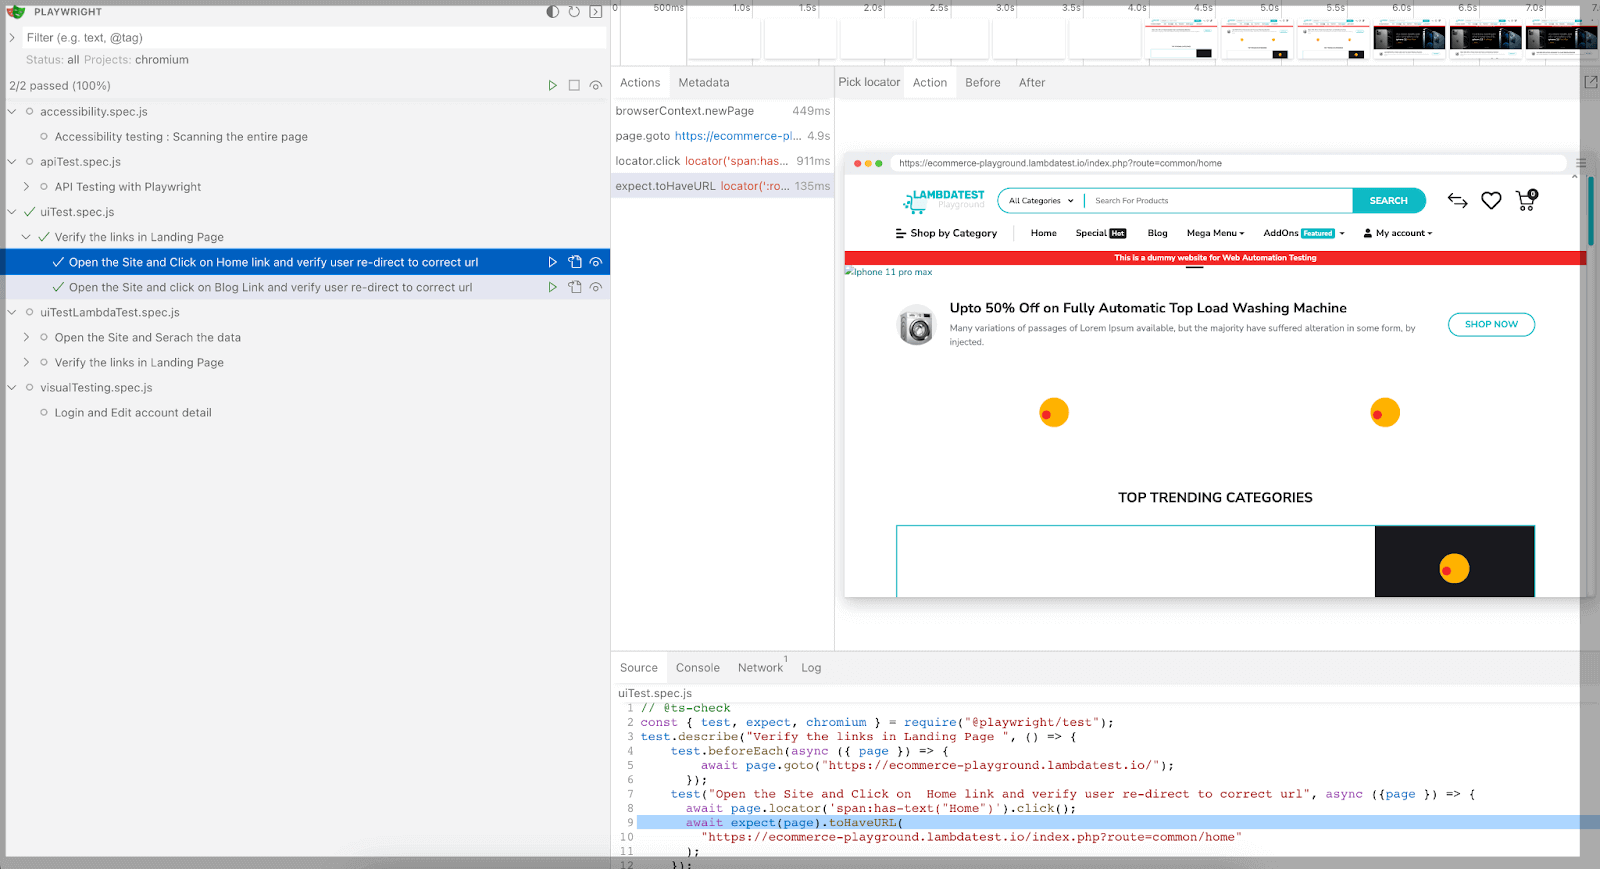This screenshot has height=869, width=1600.
Task: Open the AddOns Featured dropdown
Action: [1304, 233]
